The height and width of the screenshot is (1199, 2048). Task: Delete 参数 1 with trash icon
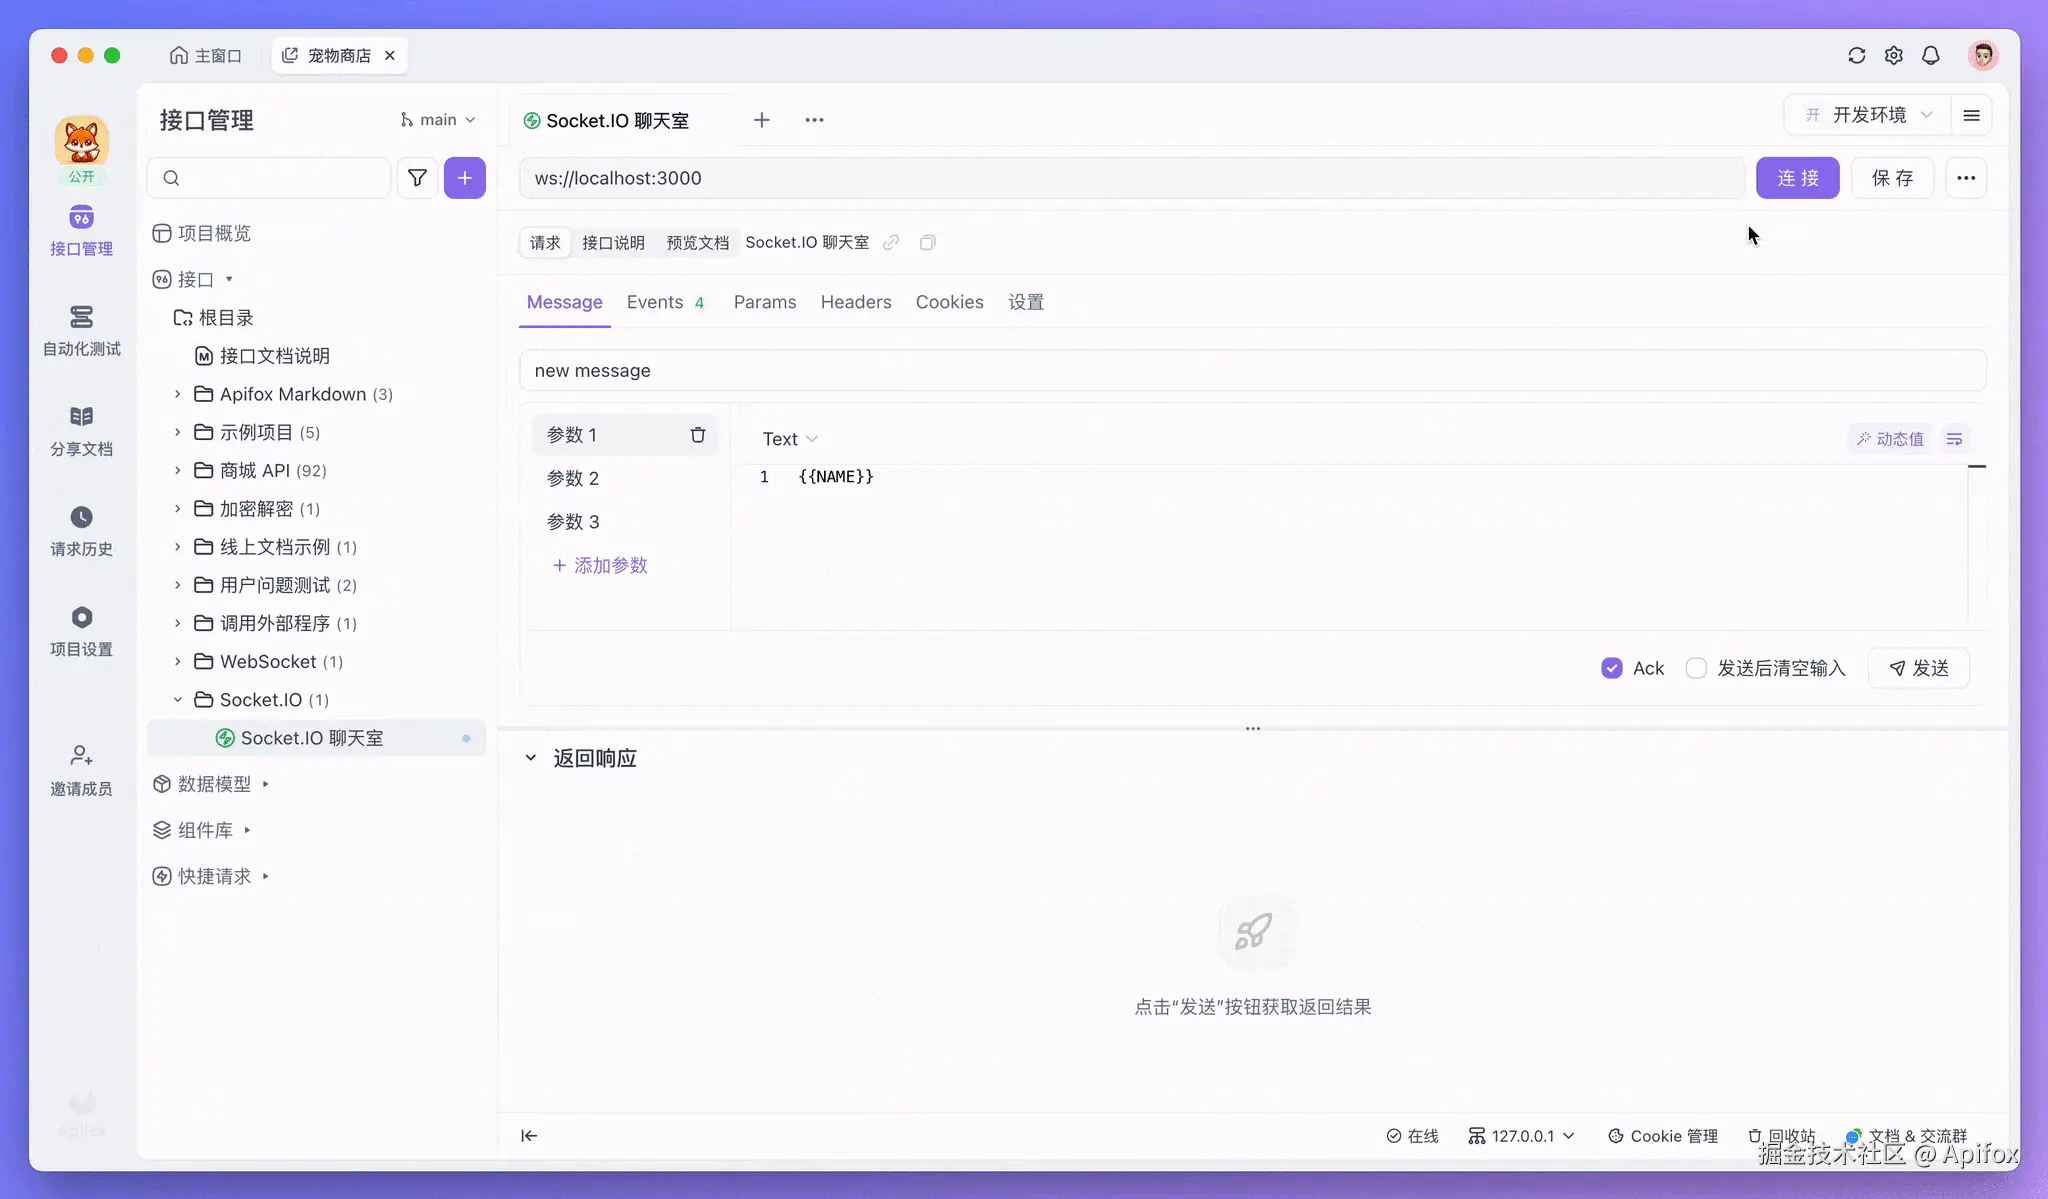click(698, 435)
